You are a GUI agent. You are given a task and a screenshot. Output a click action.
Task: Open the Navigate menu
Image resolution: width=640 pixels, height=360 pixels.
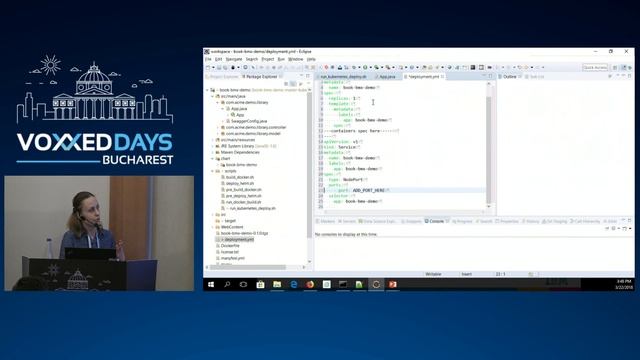(x=234, y=59)
